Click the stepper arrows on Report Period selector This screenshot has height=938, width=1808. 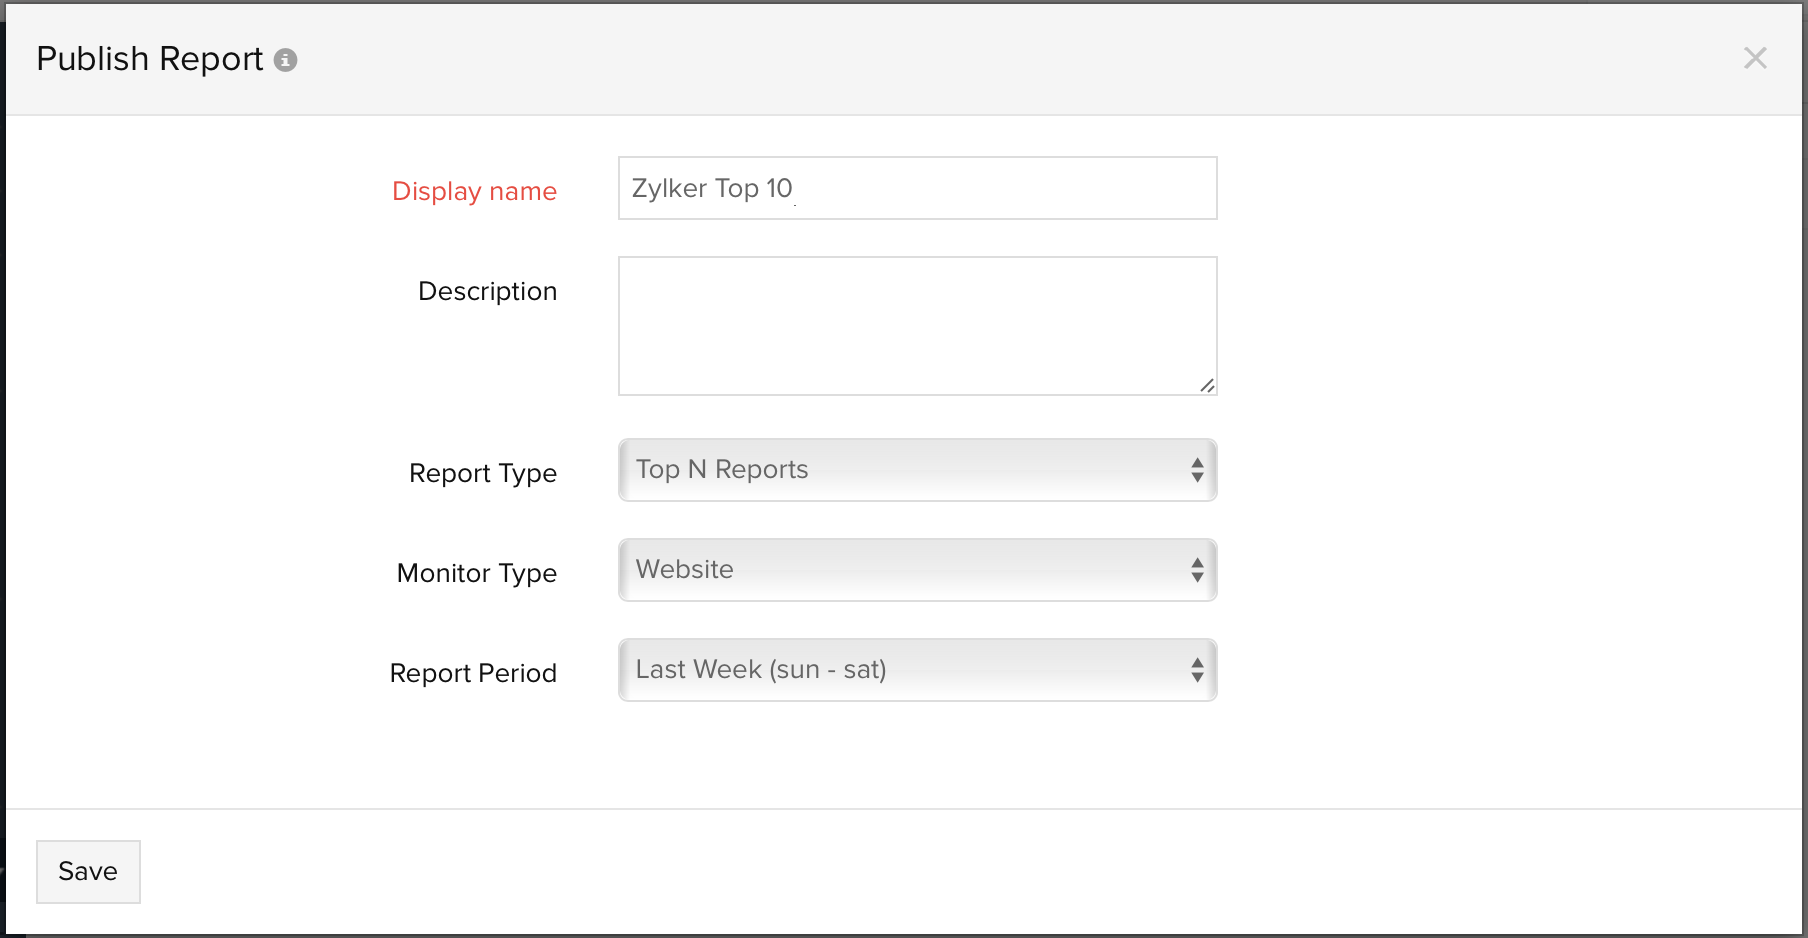[1196, 670]
